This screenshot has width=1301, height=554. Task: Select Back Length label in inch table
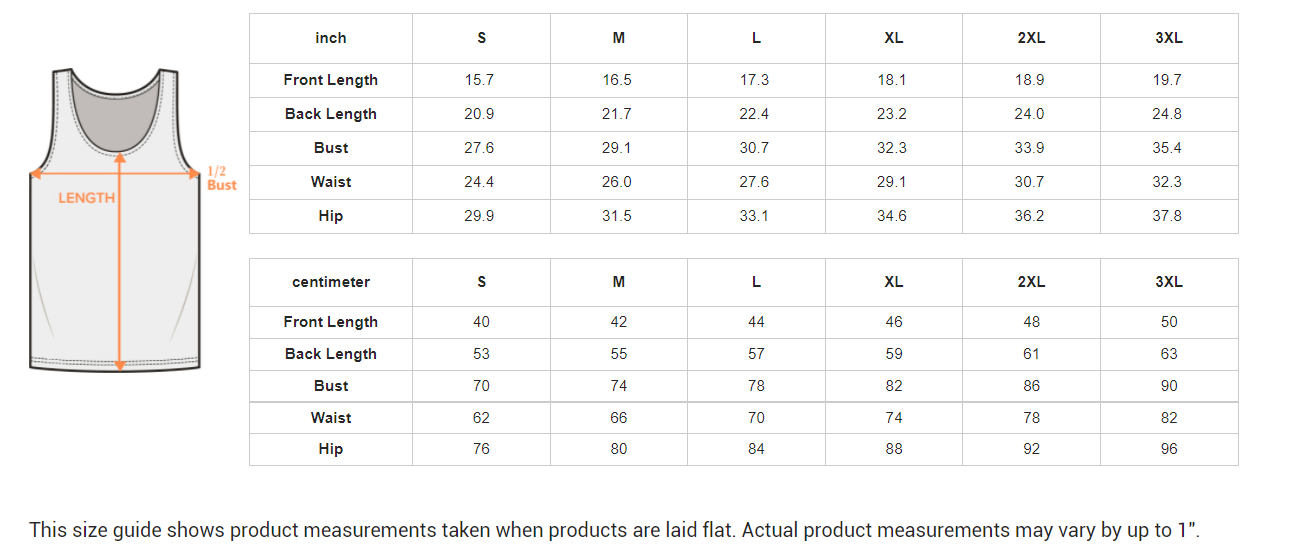click(331, 114)
